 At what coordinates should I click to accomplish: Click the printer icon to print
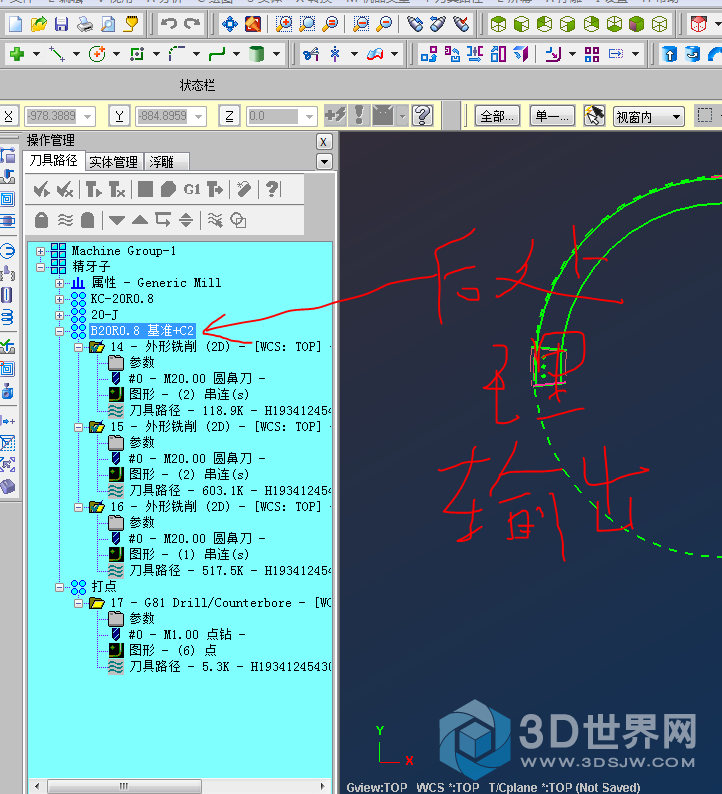85,24
